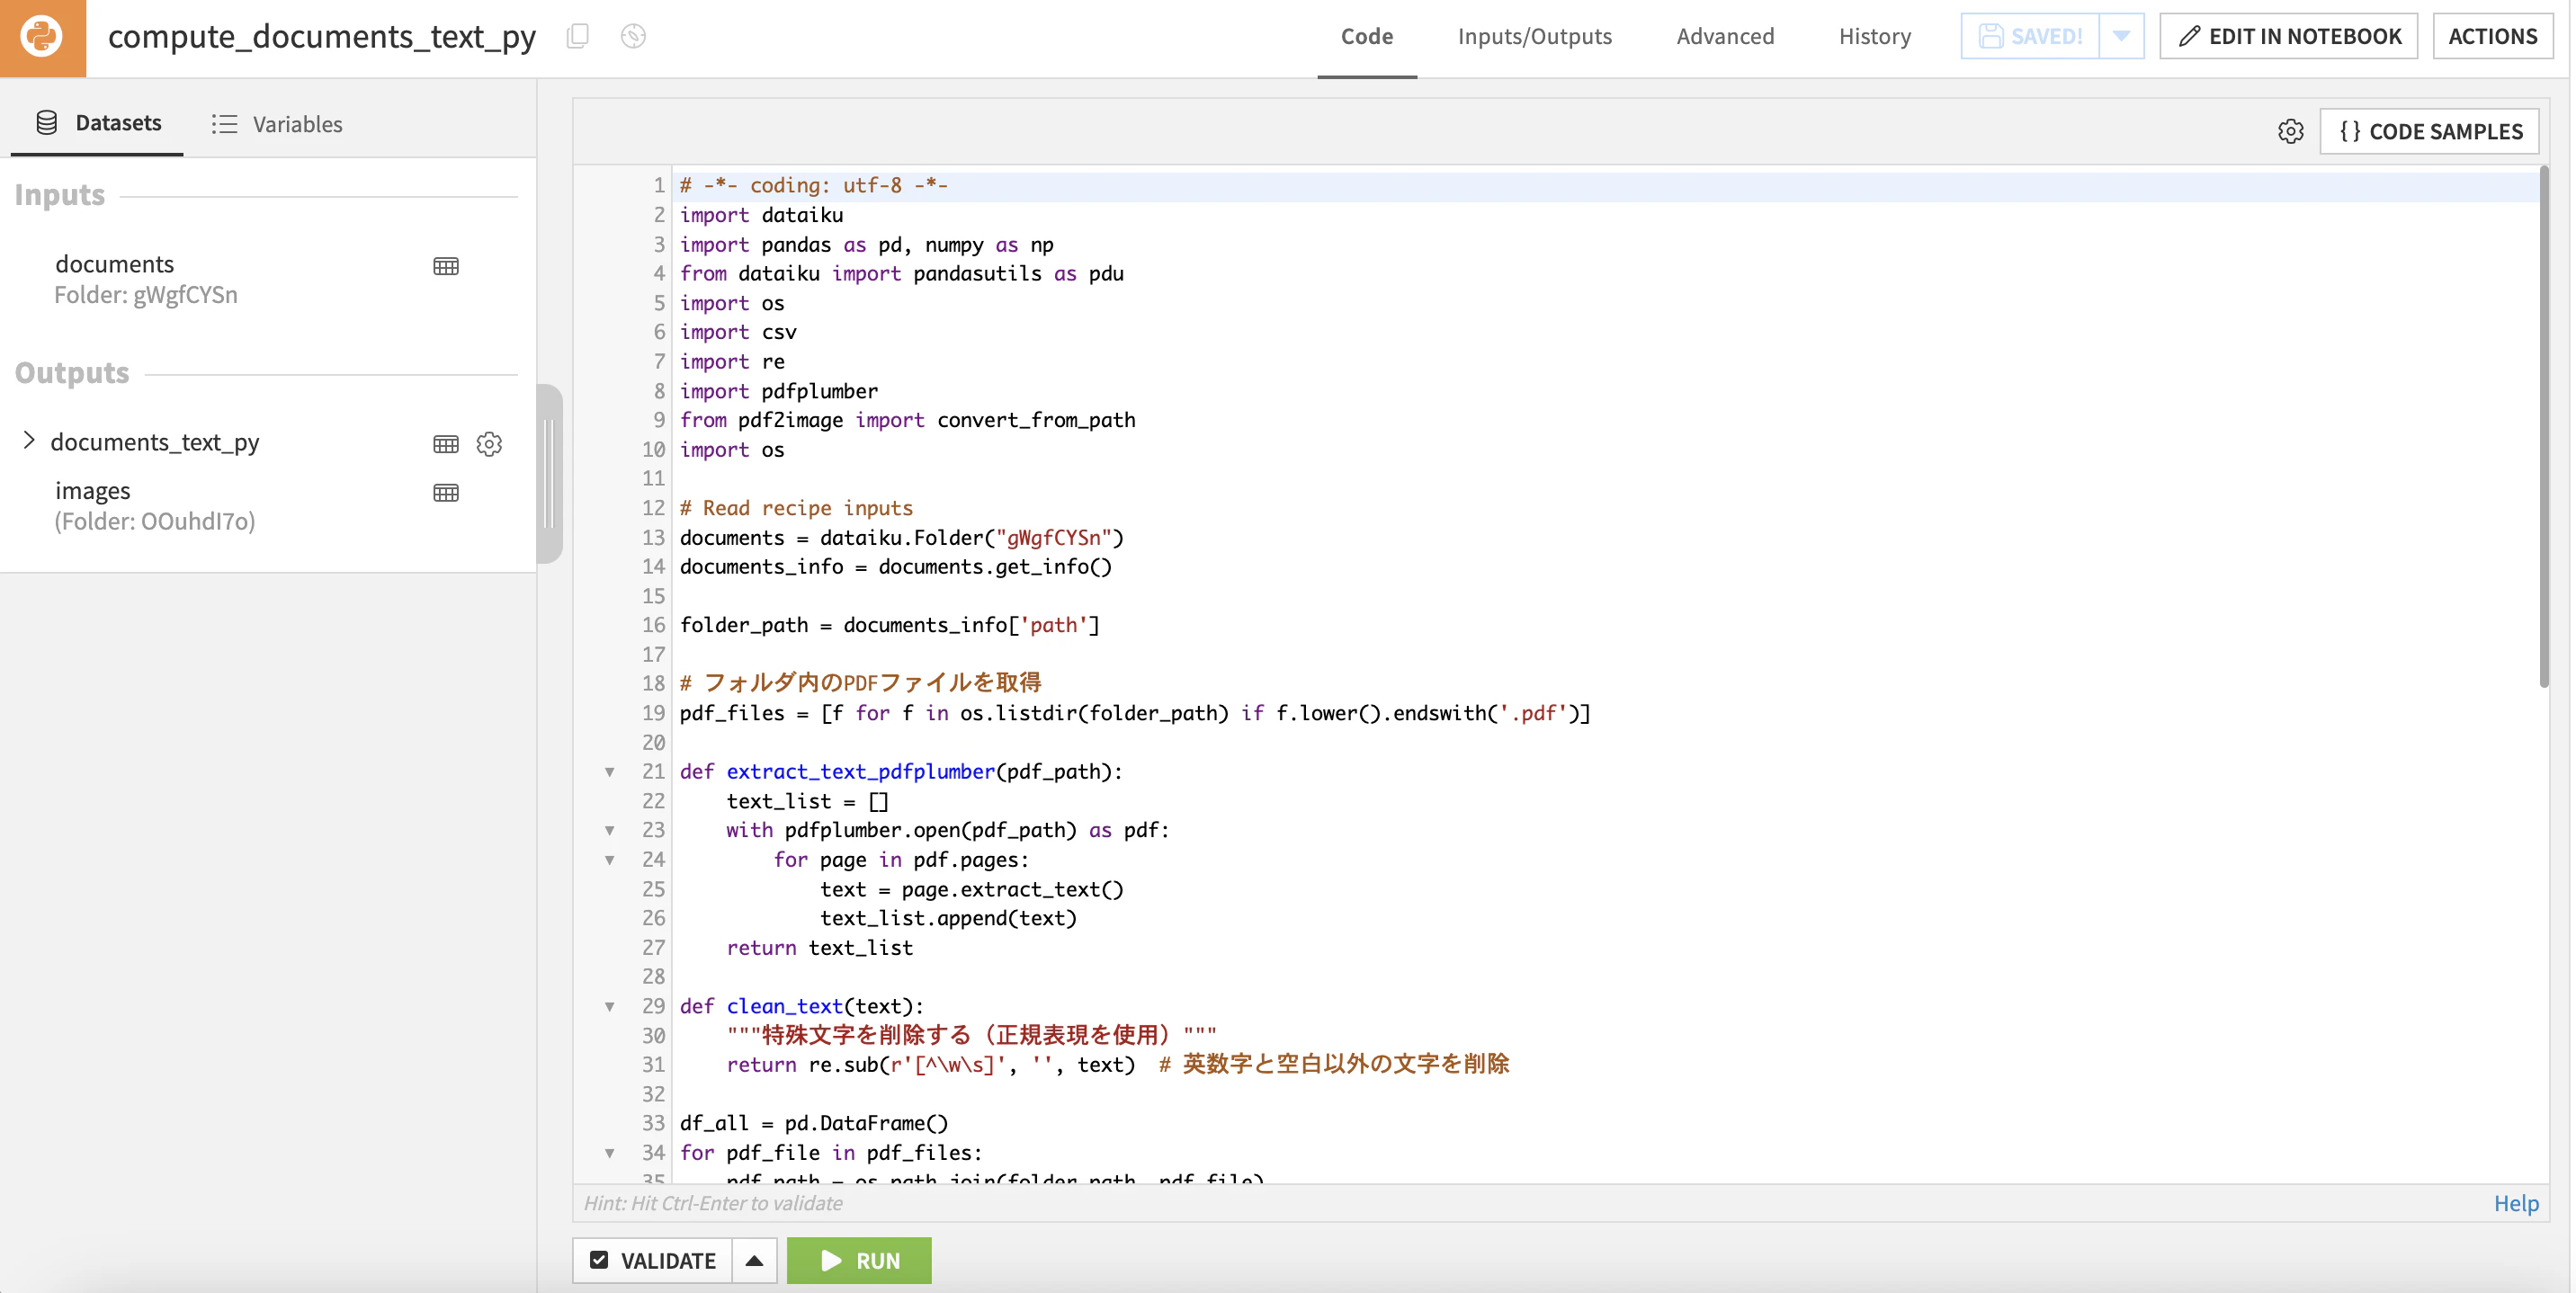
Task: Copy the recipe name with the copy icon
Action: point(578,37)
